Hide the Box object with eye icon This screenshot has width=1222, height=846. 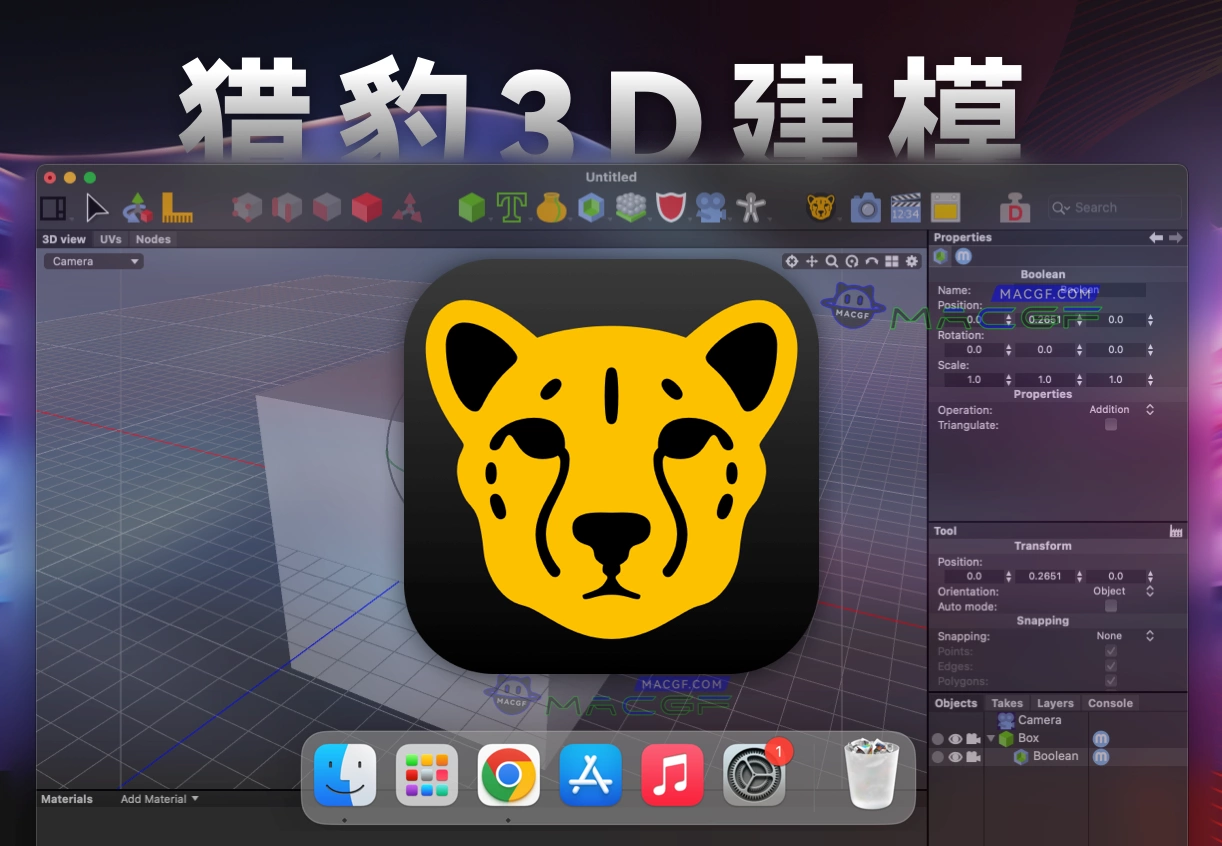pos(955,739)
